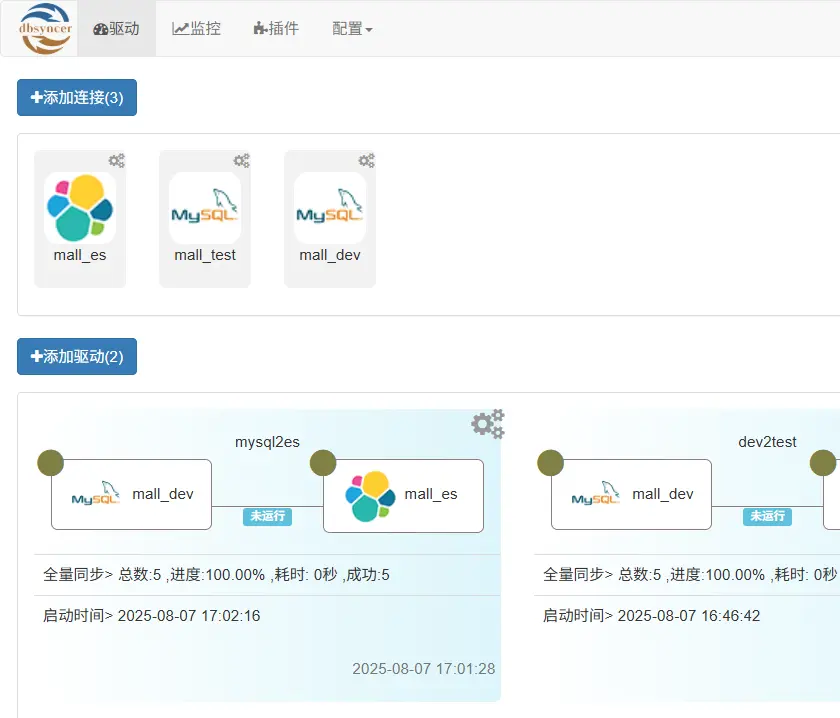Click the gear icon on mall_es card

117,160
